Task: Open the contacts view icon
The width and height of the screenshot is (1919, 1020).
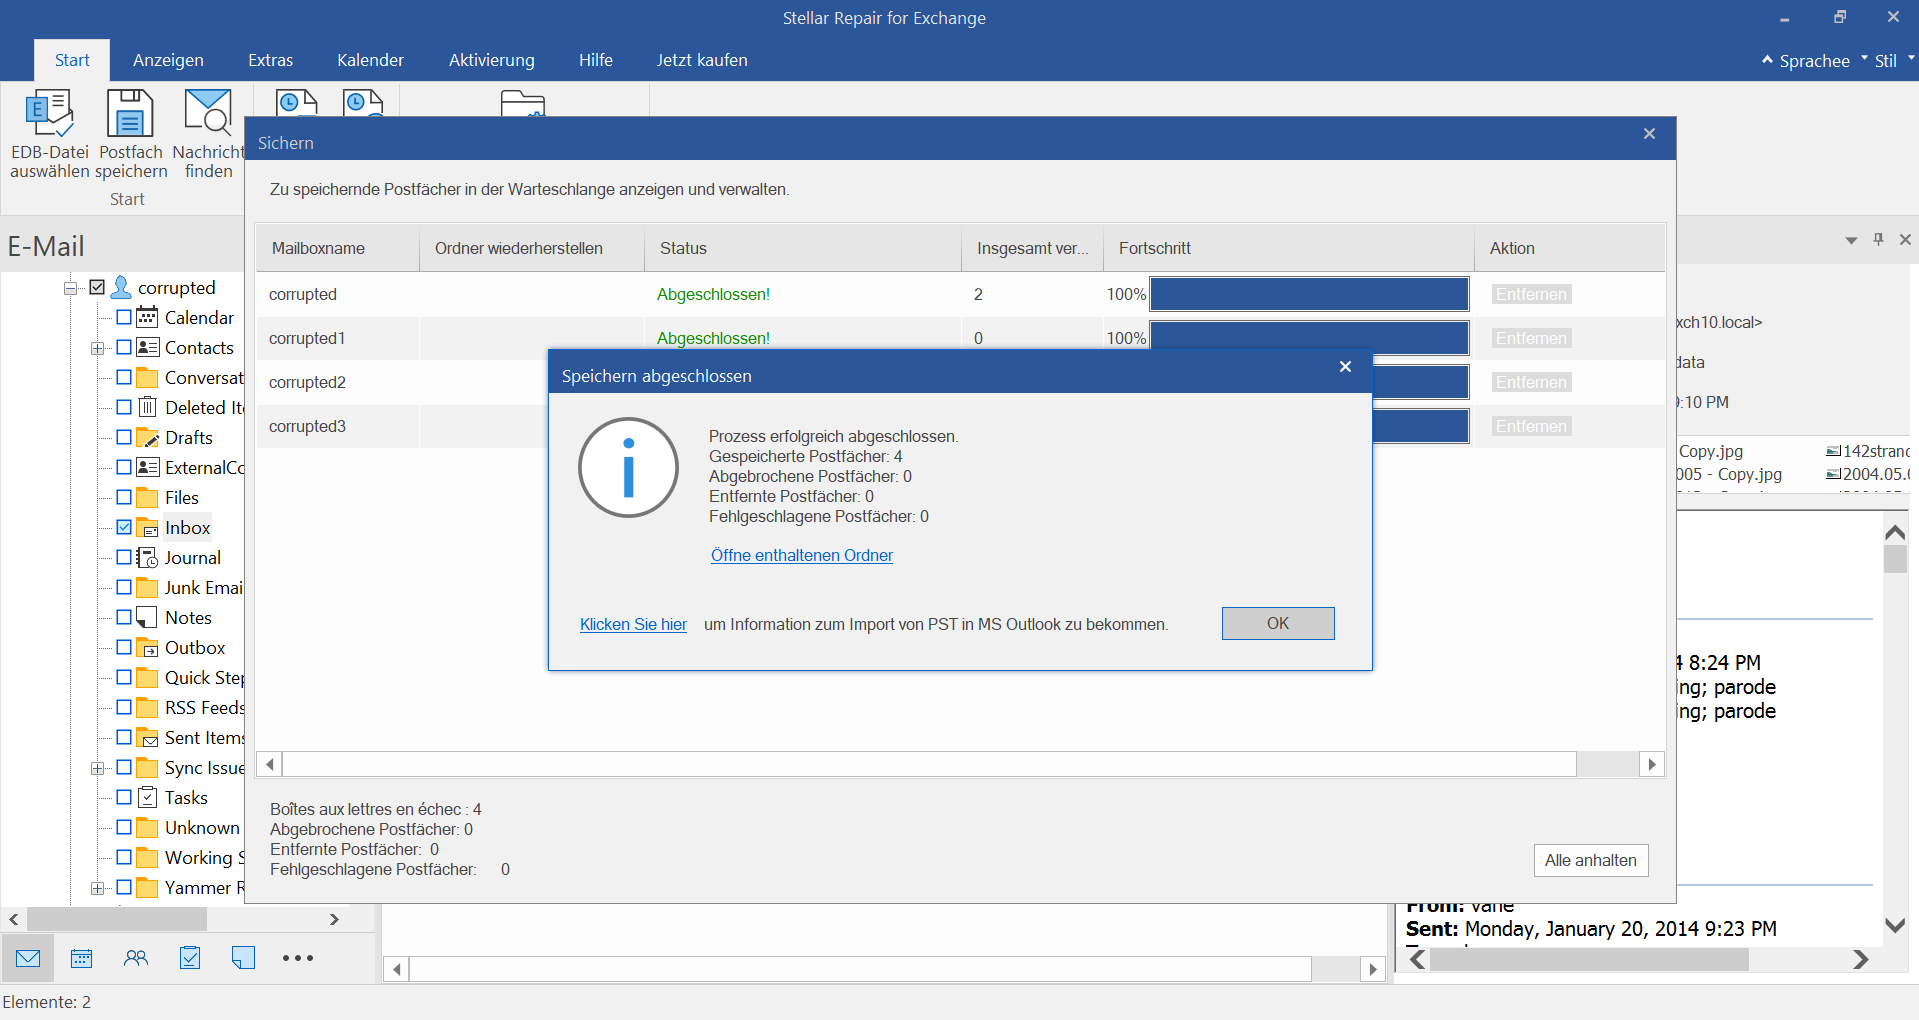Action: click(x=136, y=958)
